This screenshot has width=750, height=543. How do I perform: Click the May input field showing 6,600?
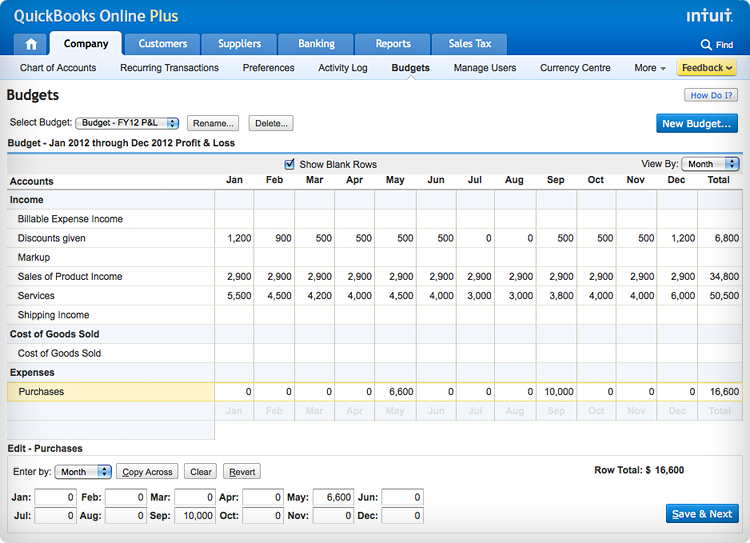[x=333, y=497]
